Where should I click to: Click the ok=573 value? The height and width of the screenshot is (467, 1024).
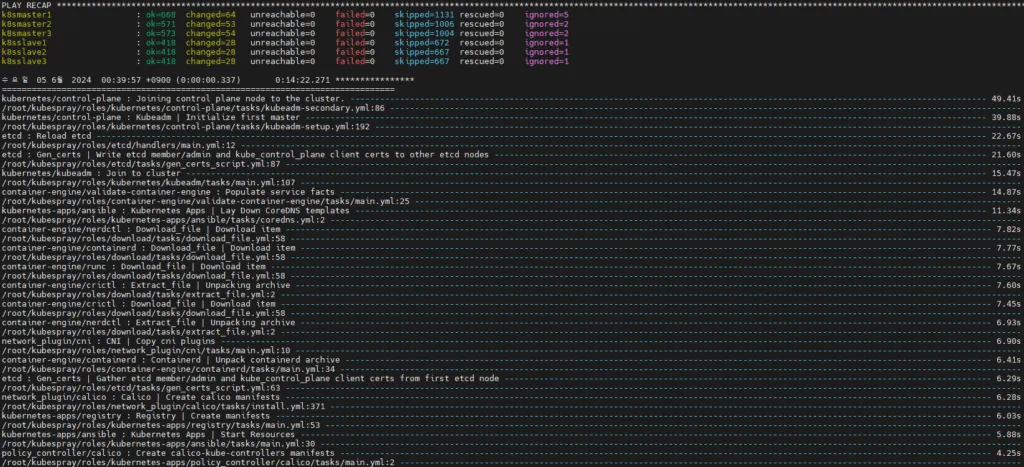161,33
